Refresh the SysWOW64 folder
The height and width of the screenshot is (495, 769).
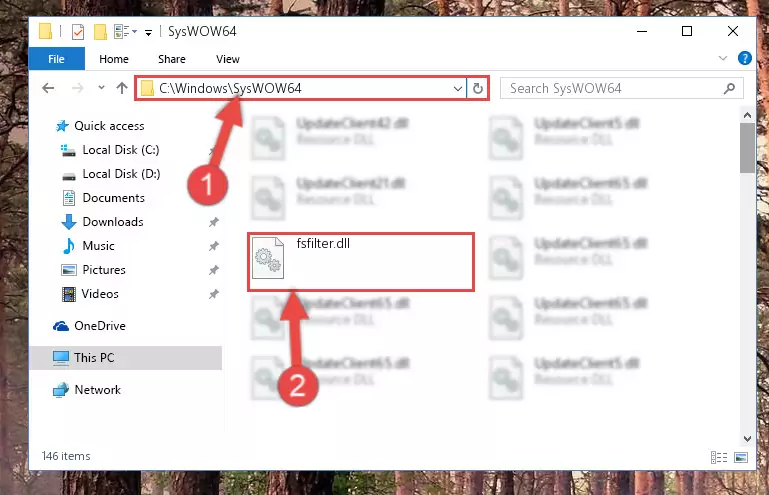(x=478, y=89)
